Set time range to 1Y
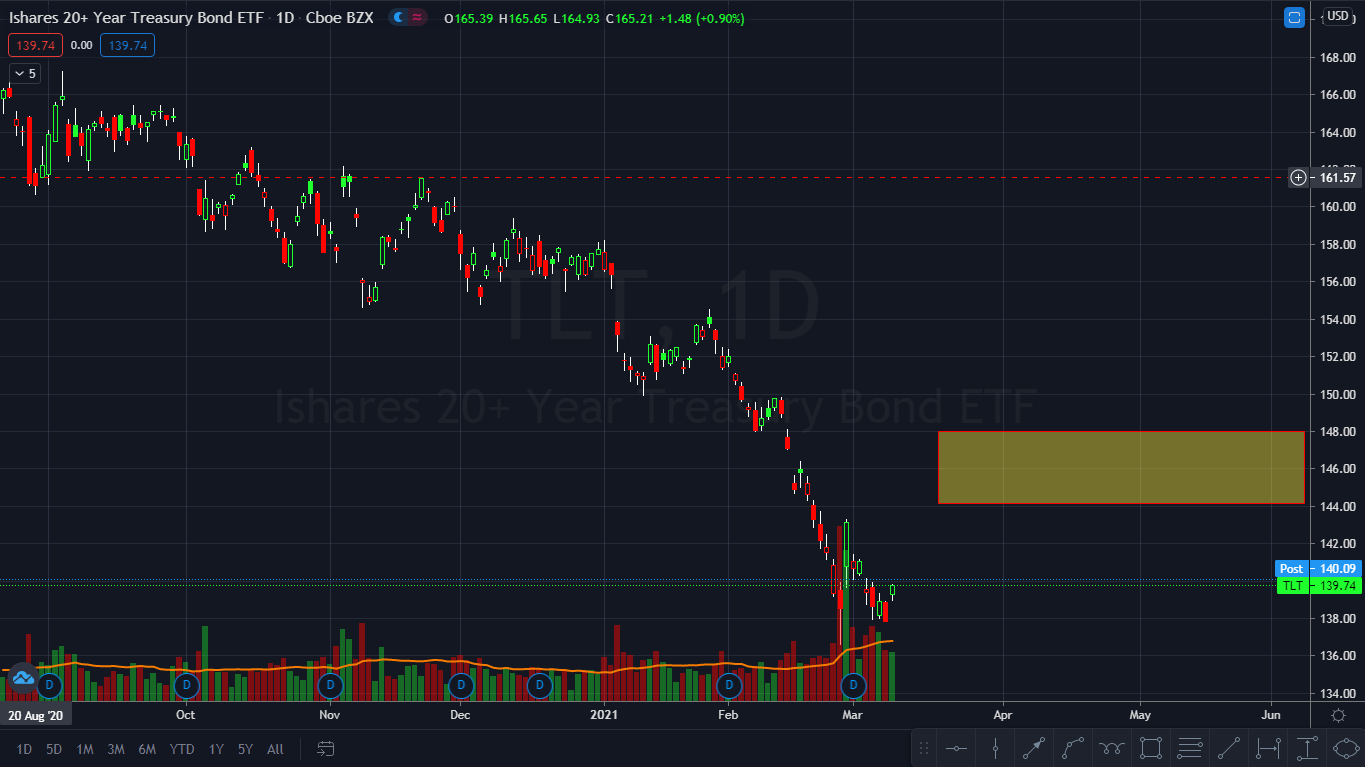The width and height of the screenshot is (1365, 767). 216,749
